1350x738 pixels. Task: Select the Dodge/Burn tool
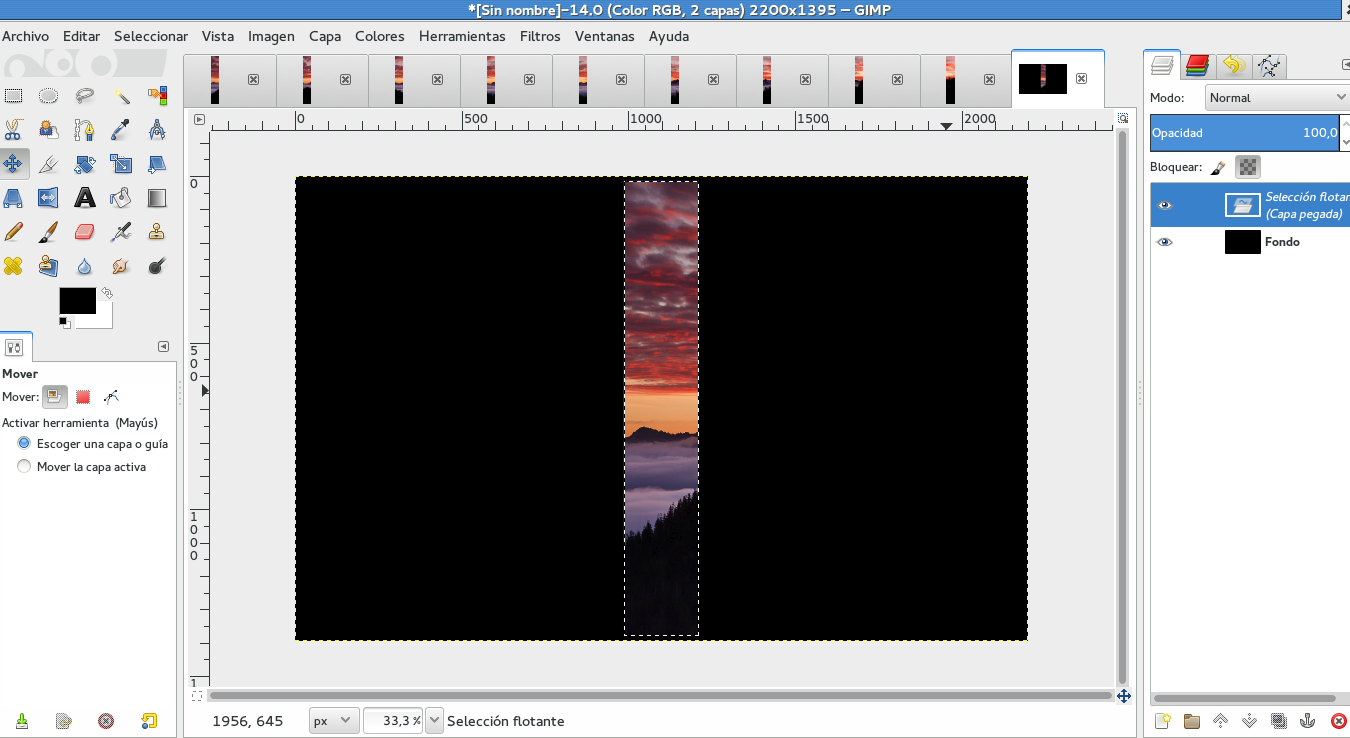157,266
